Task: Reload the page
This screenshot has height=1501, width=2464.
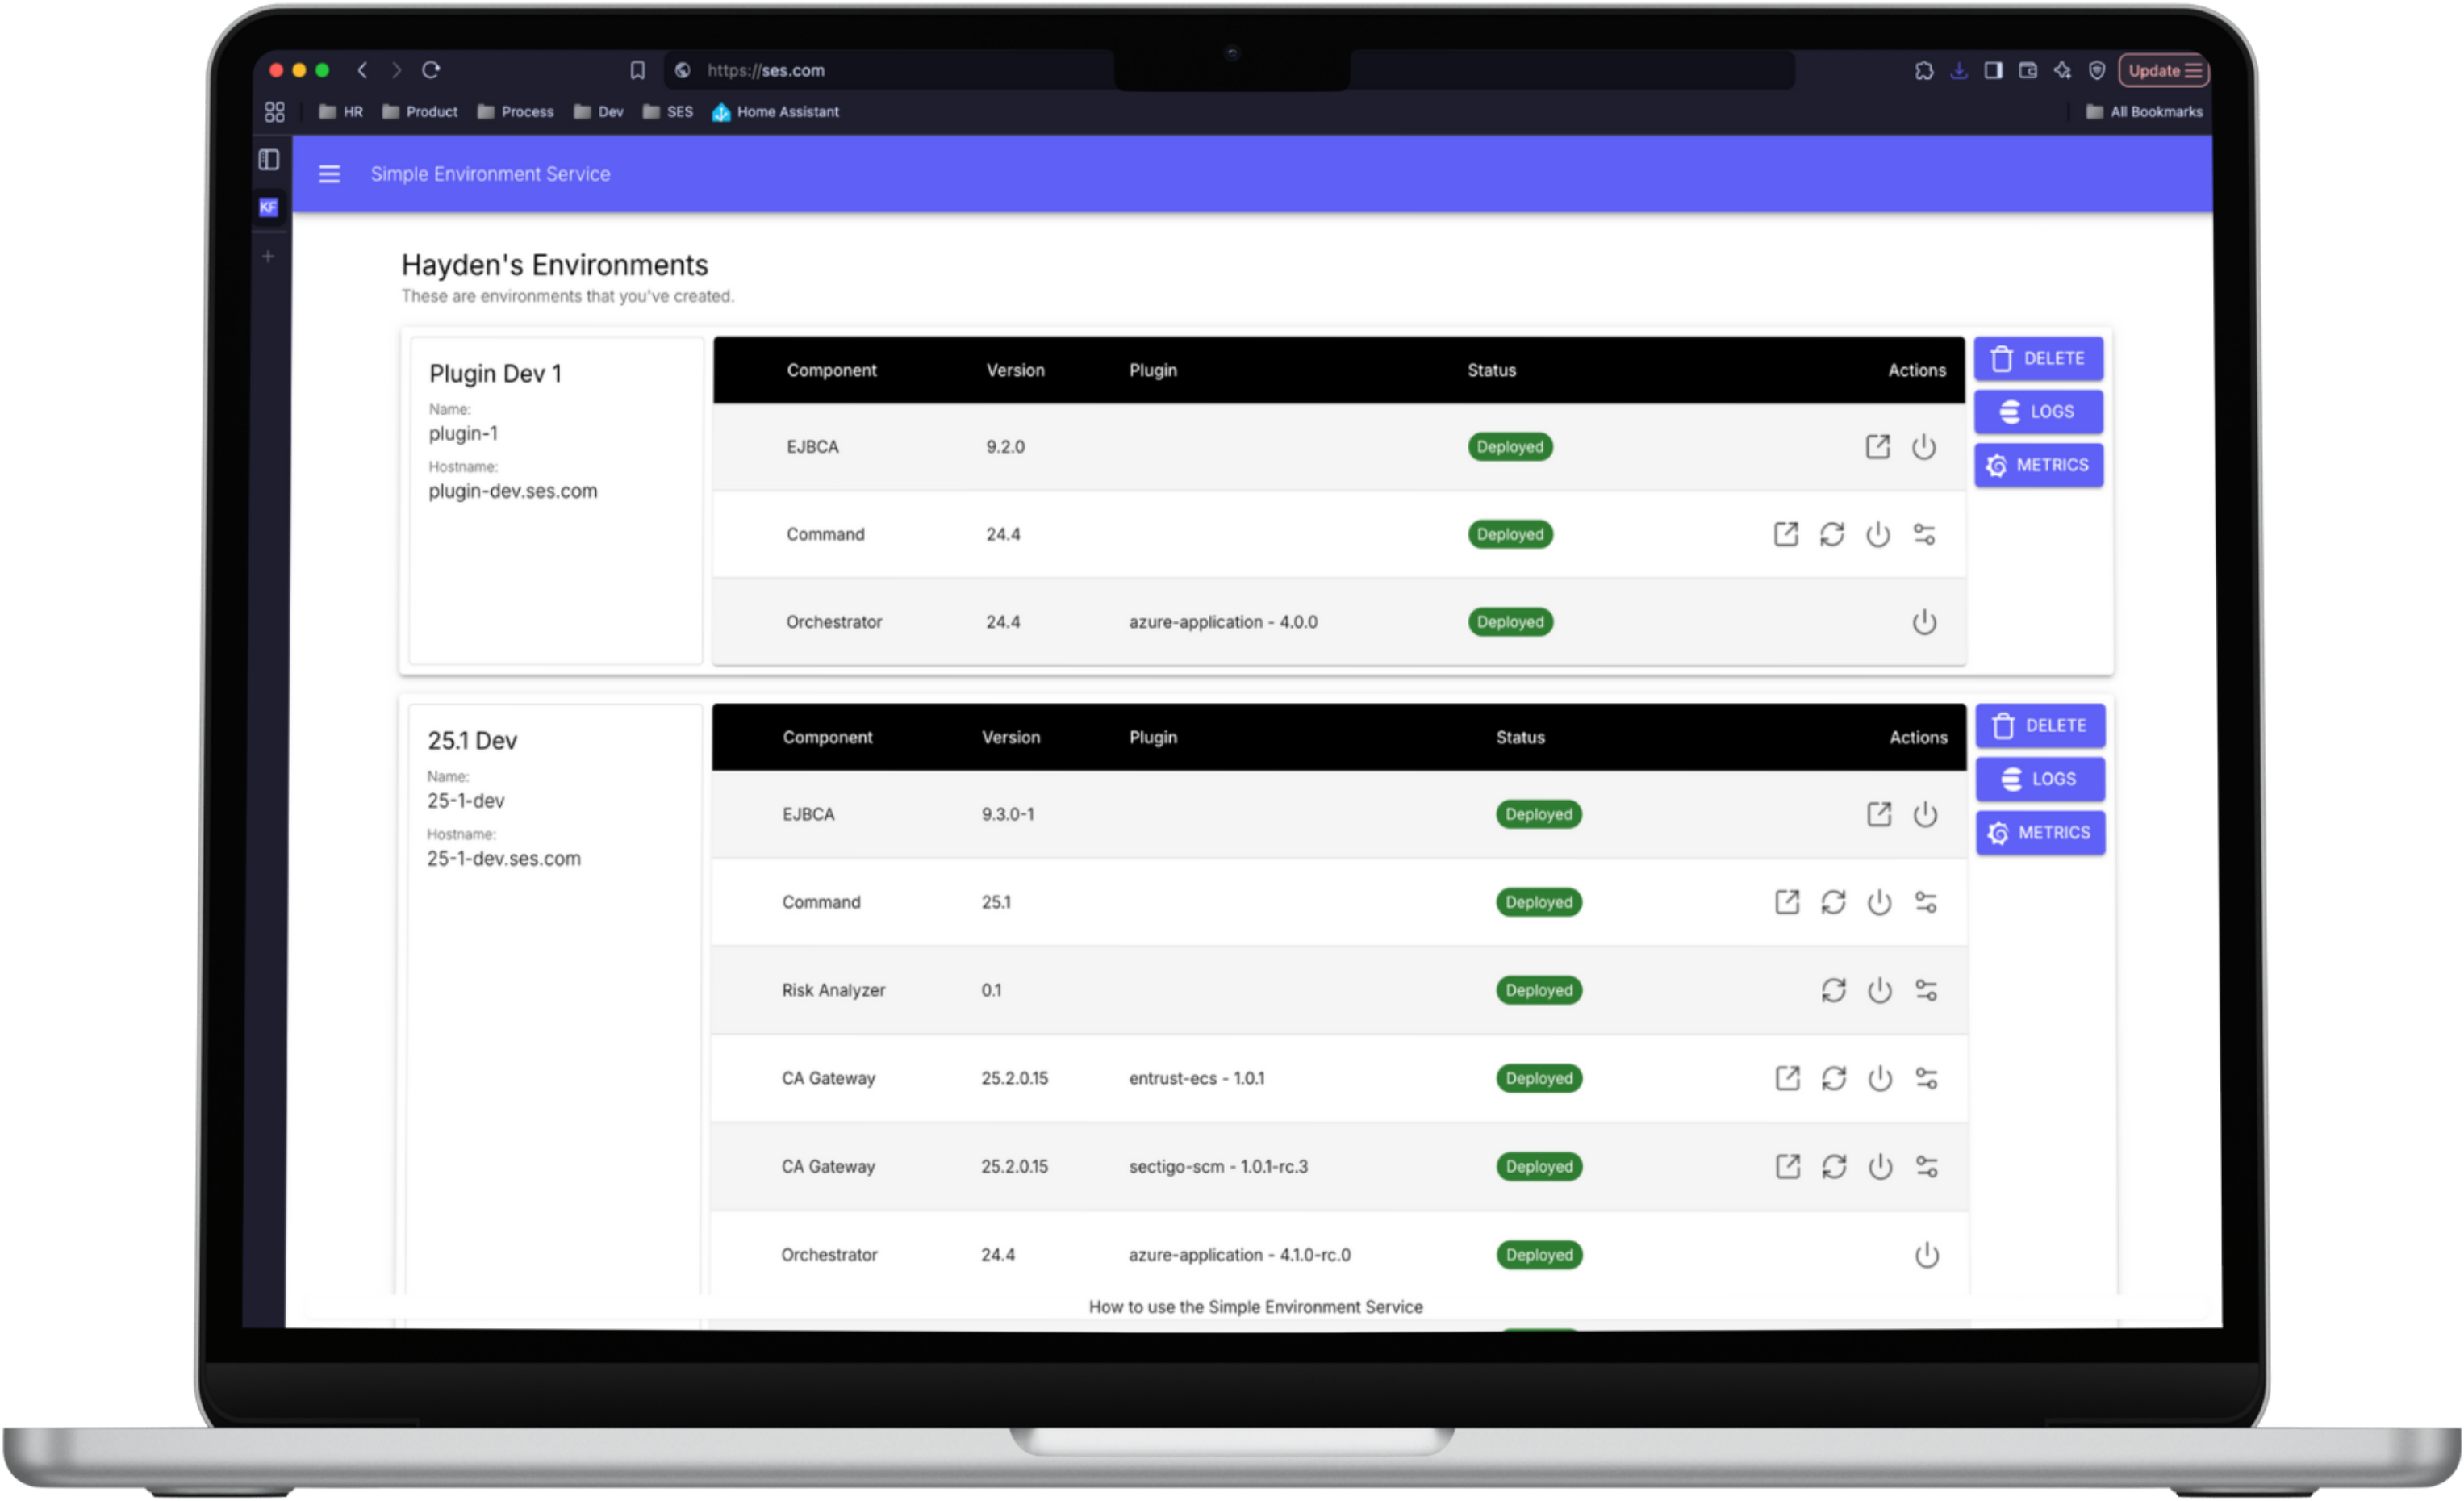Action: pos(431,70)
